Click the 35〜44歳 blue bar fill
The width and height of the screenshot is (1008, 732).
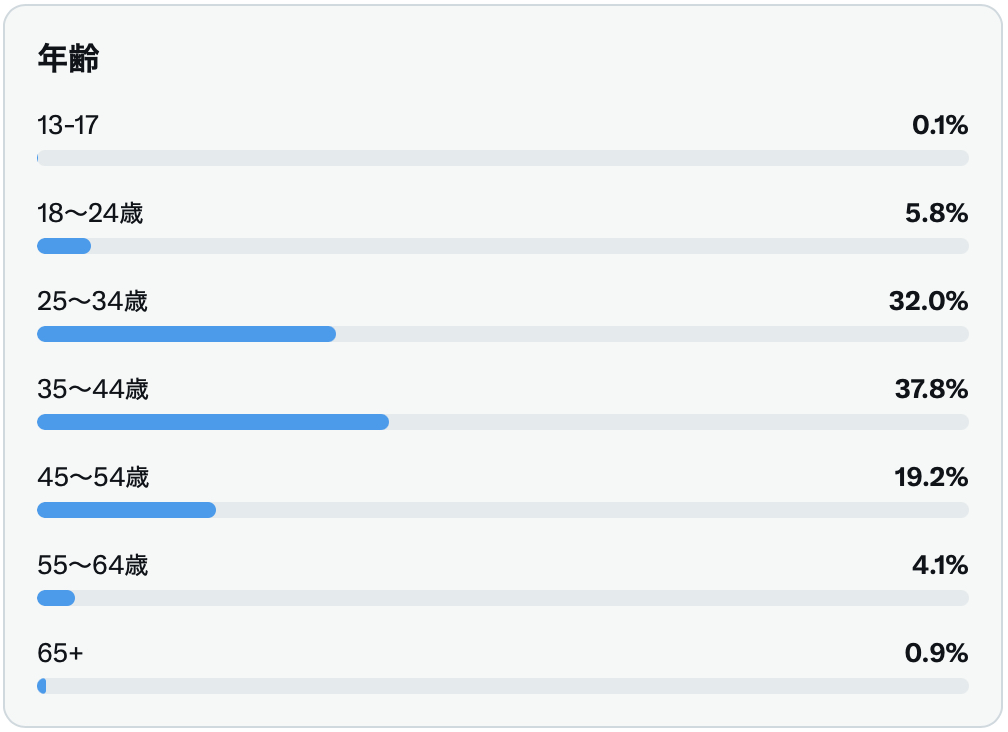point(213,422)
